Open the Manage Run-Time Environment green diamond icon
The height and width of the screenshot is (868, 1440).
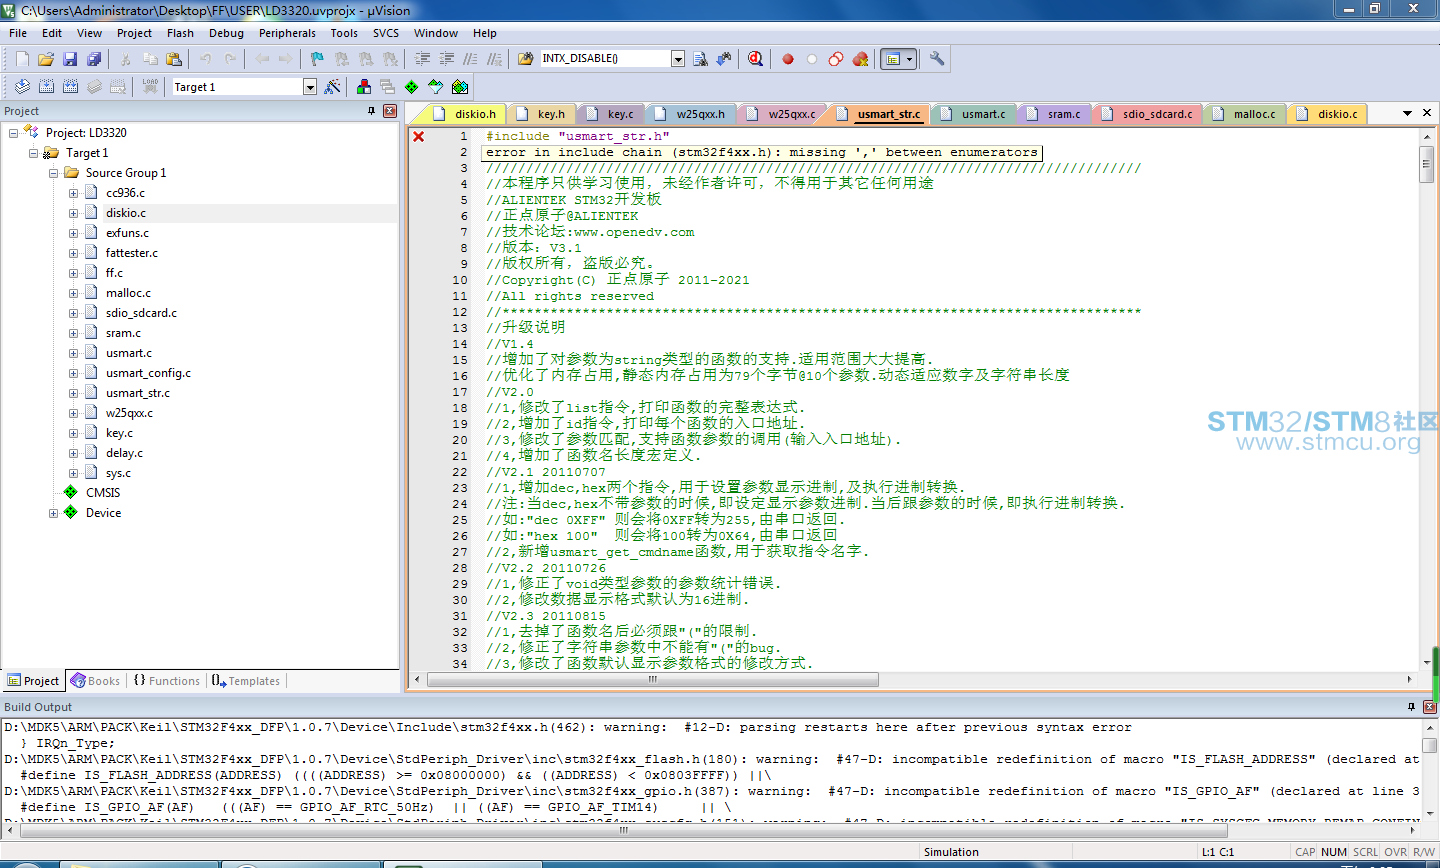click(412, 87)
